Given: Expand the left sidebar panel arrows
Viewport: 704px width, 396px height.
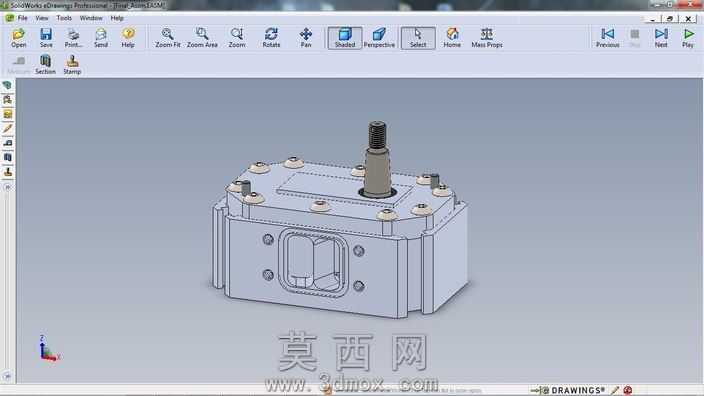Looking at the screenshot, I should (x=7, y=187).
